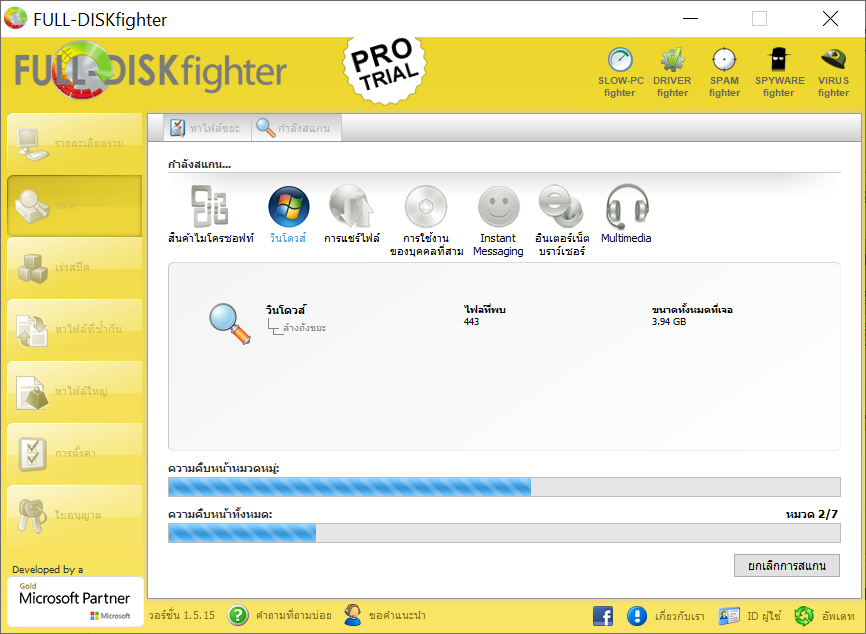Minimize the FULL-DISKfighter window

coord(690,19)
